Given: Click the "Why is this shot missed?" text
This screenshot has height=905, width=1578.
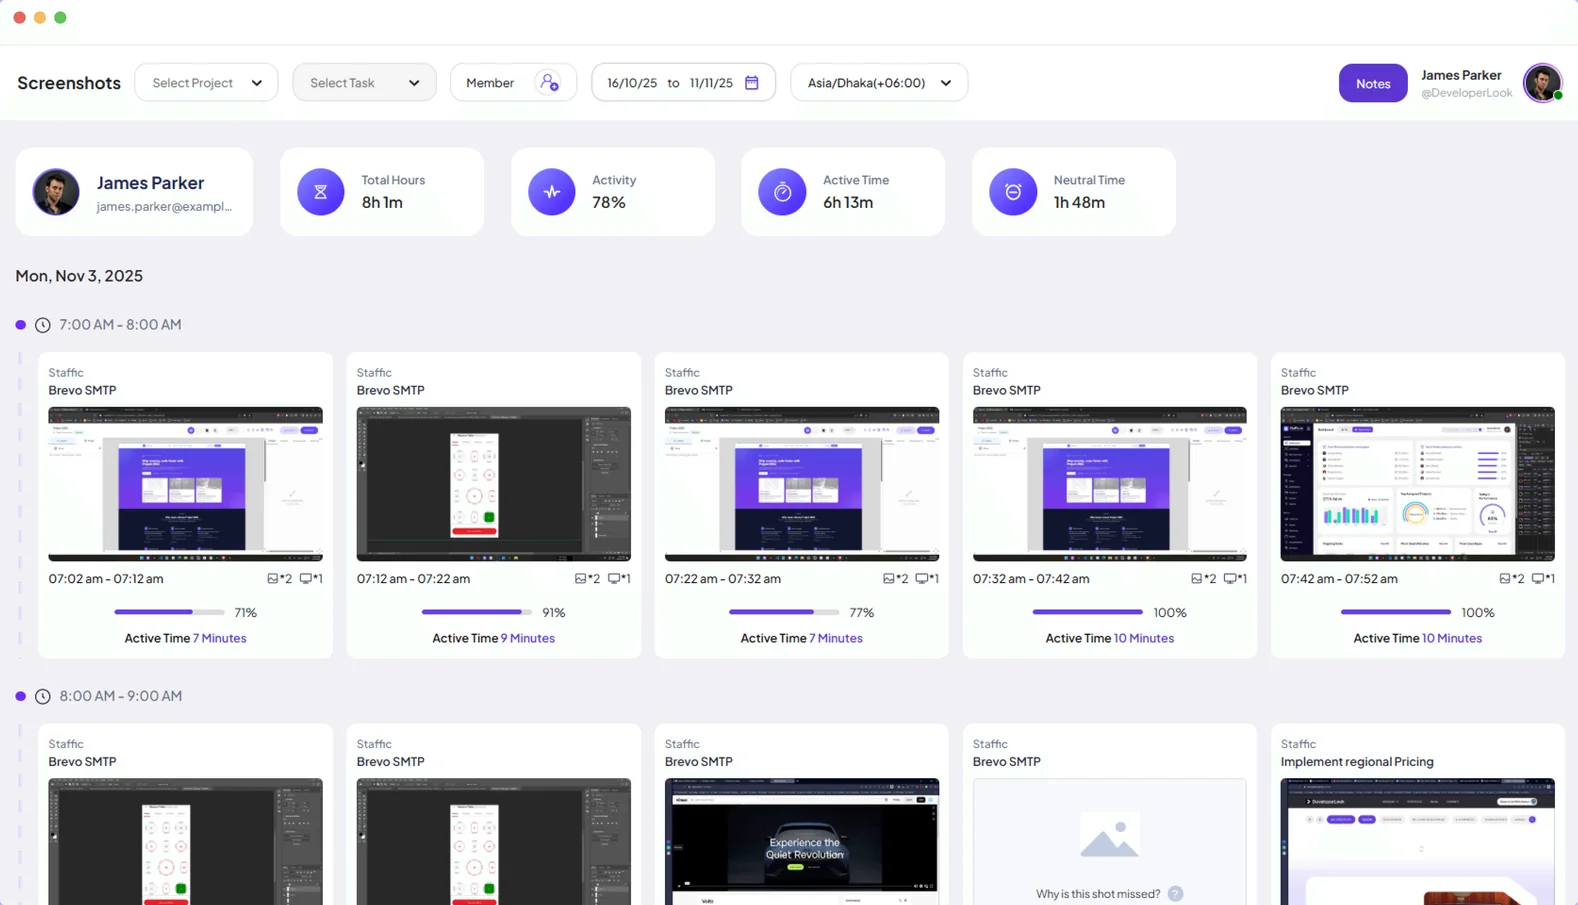Looking at the screenshot, I should [1098, 894].
